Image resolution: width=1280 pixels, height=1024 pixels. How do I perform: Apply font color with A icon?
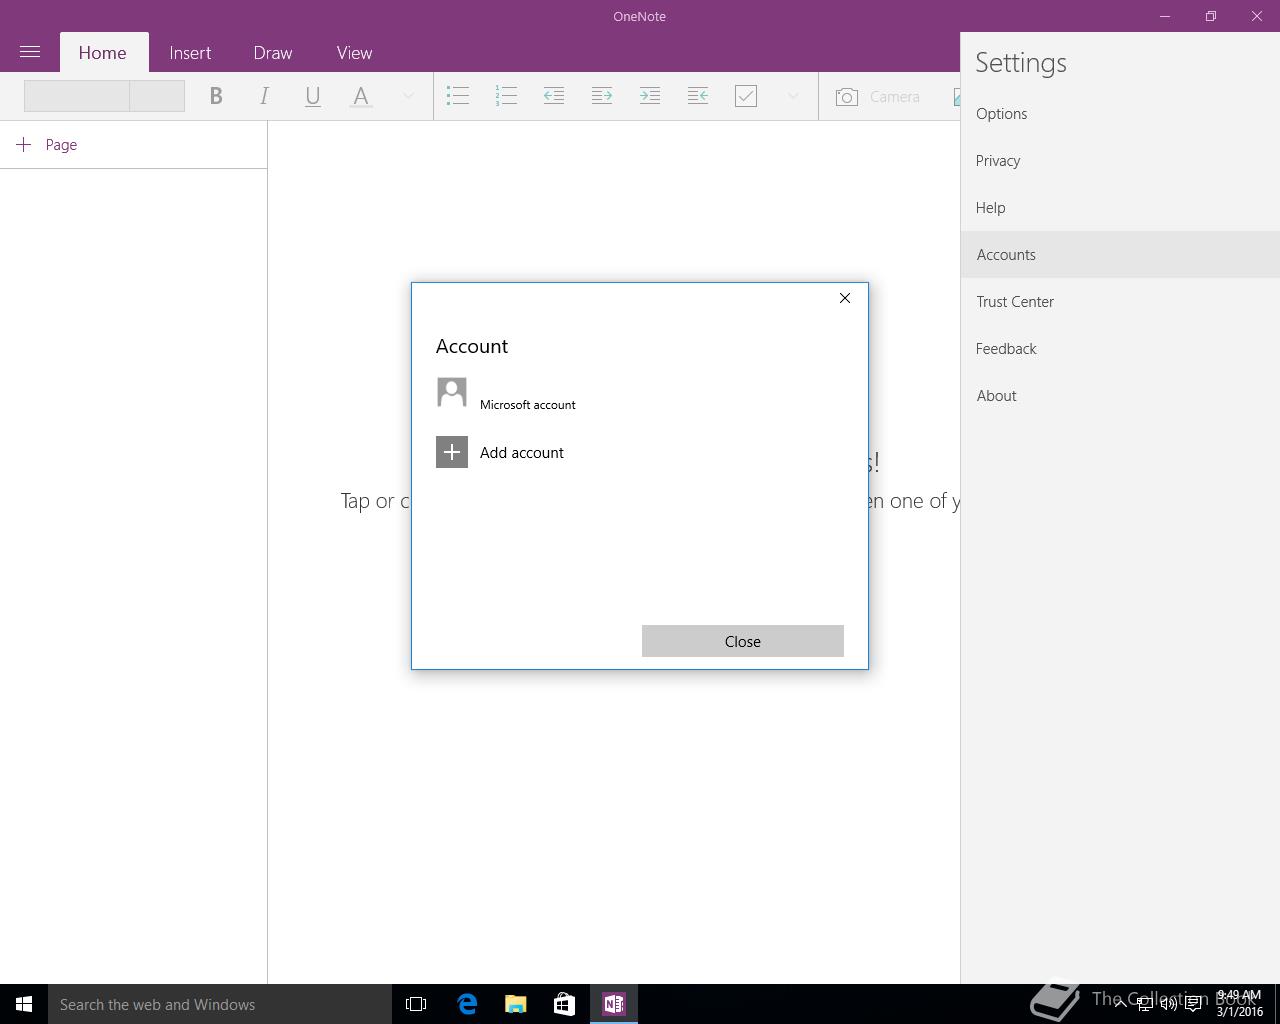pos(361,96)
